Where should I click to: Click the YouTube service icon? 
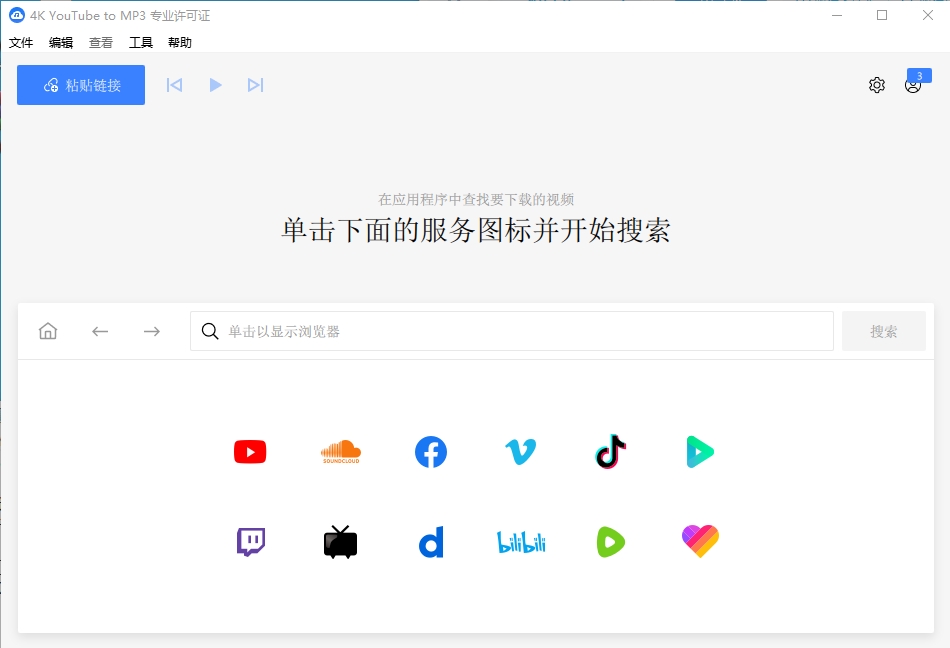click(x=250, y=452)
